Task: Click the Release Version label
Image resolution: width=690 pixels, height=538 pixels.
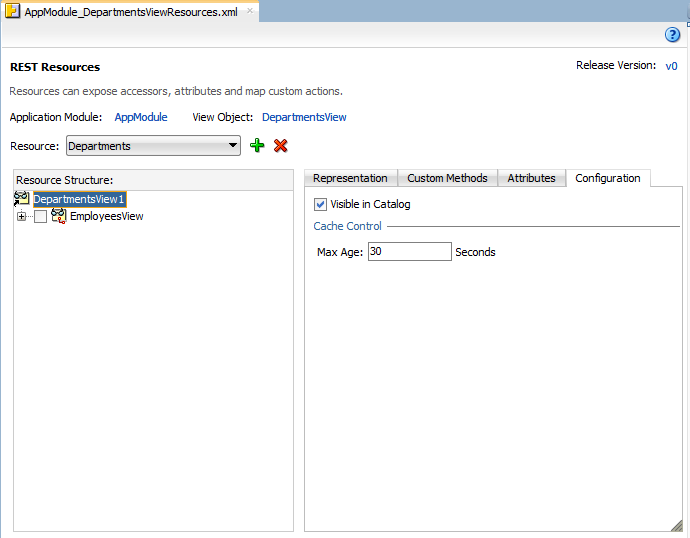Action: pos(616,66)
